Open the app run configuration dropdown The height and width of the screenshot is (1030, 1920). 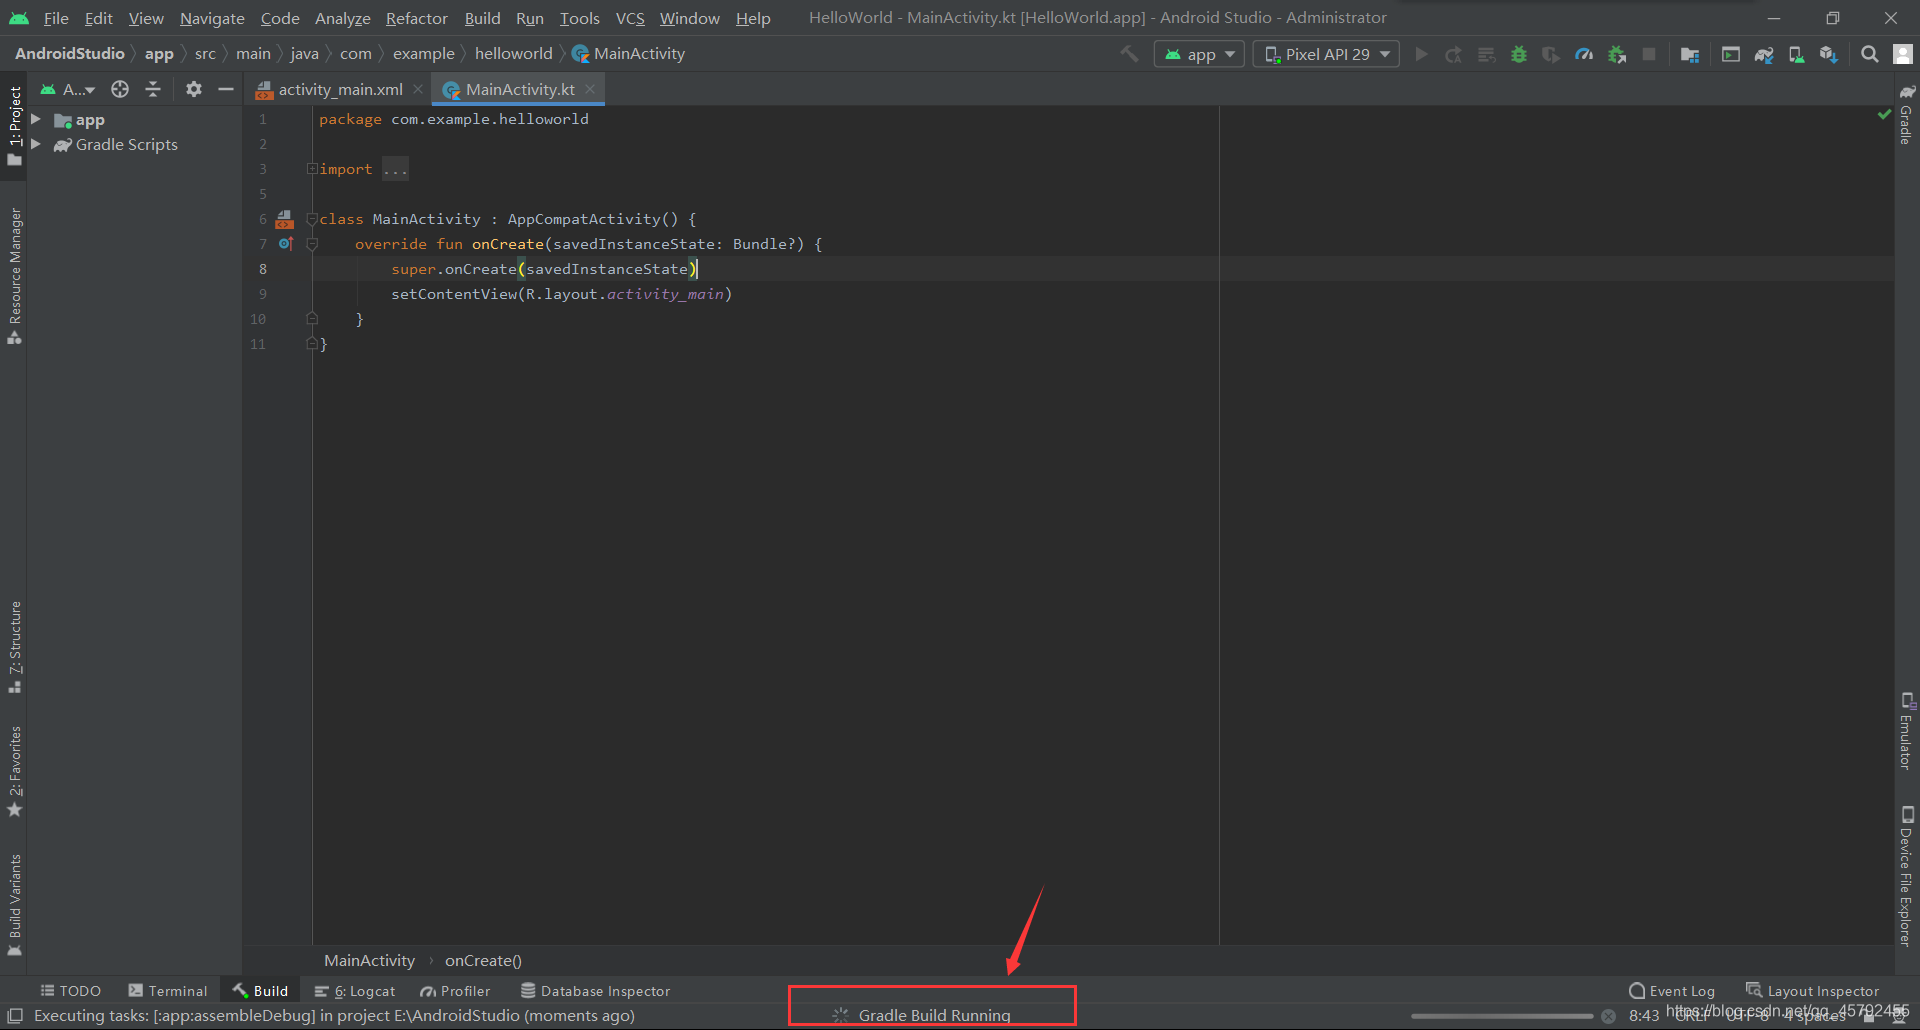(x=1199, y=54)
